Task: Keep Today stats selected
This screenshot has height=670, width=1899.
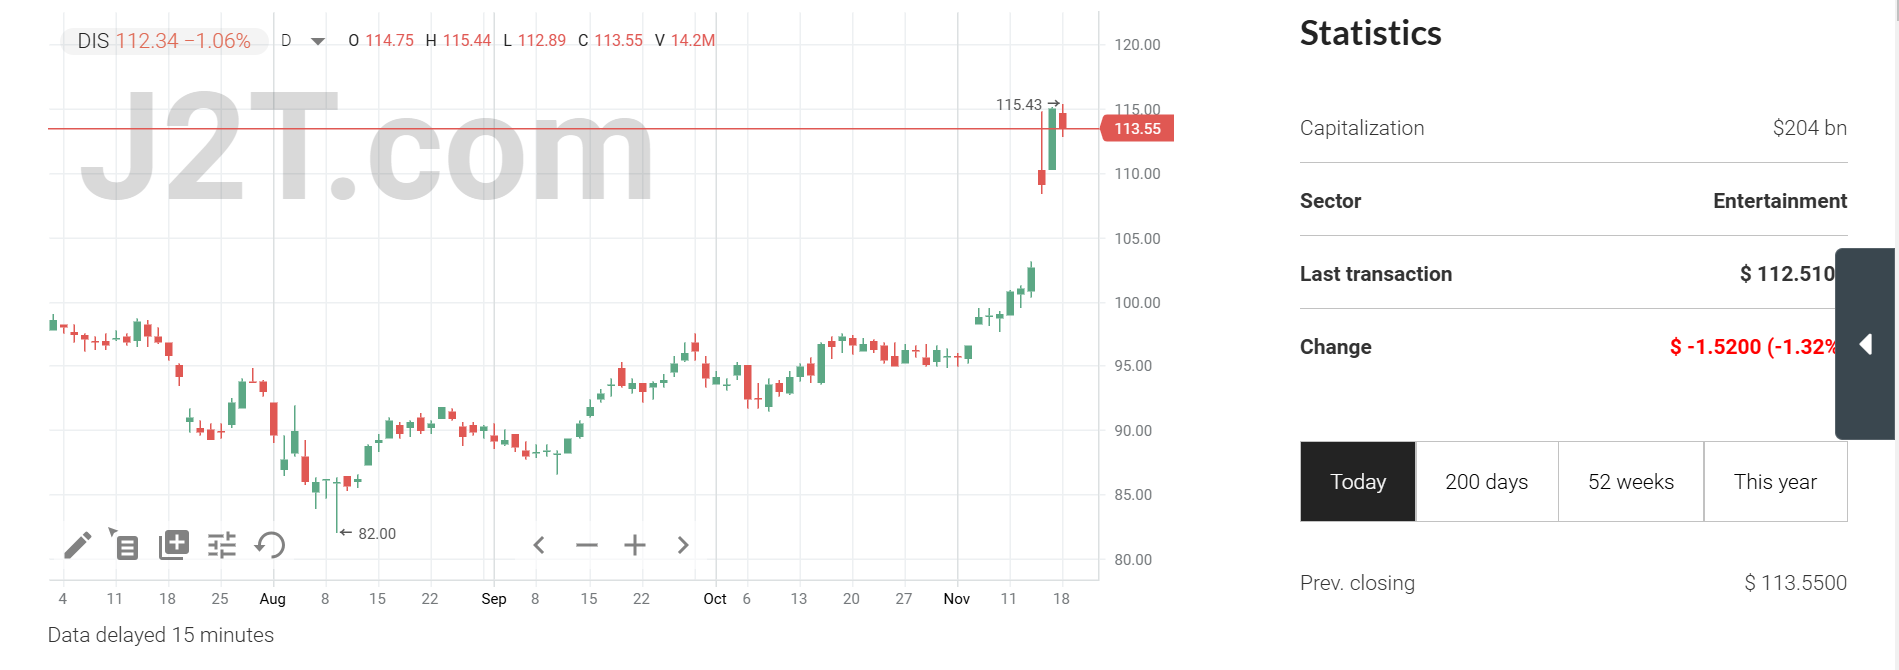Action: pos(1357,481)
